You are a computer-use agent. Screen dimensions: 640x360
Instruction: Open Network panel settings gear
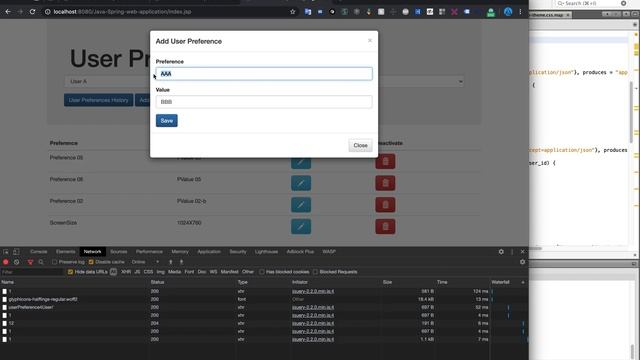point(522,262)
